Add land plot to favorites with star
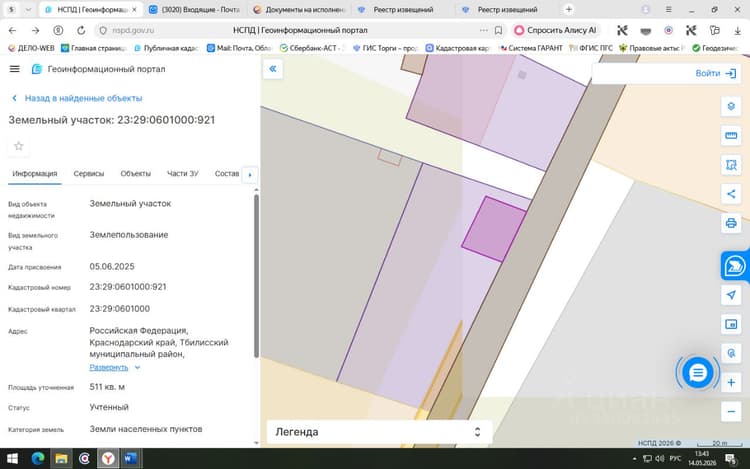The height and width of the screenshot is (469, 750). pos(19,146)
